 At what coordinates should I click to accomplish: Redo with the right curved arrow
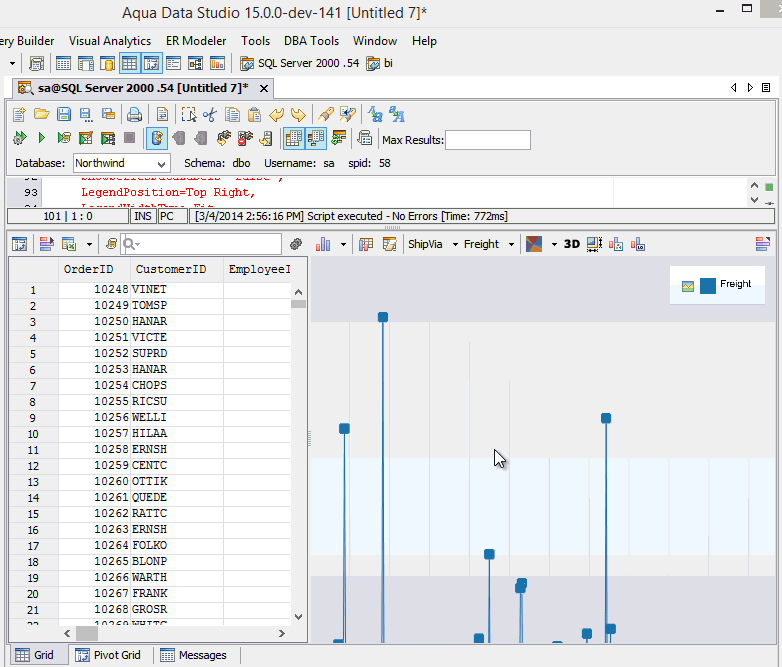pyautogui.click(x=298, y=115)
